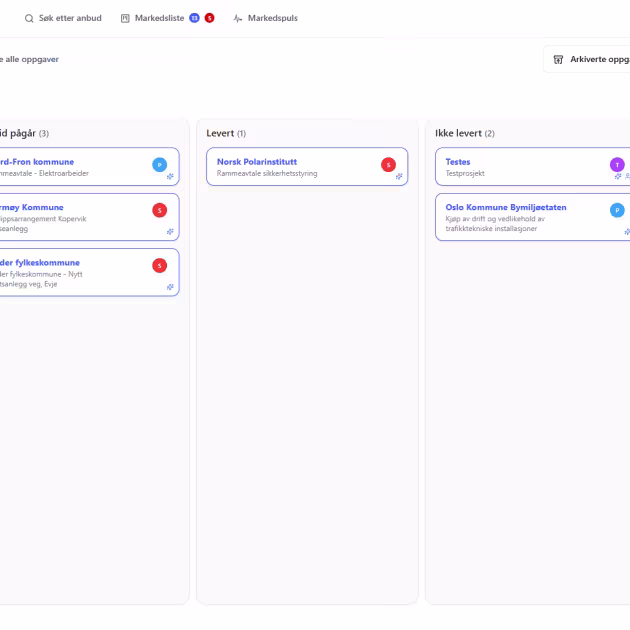Image resolution: width=630 pixels, height=630 pixels.
Task: Click the blue P avatar on Nord-Fron kommune card
Action: tap(159, 164)
